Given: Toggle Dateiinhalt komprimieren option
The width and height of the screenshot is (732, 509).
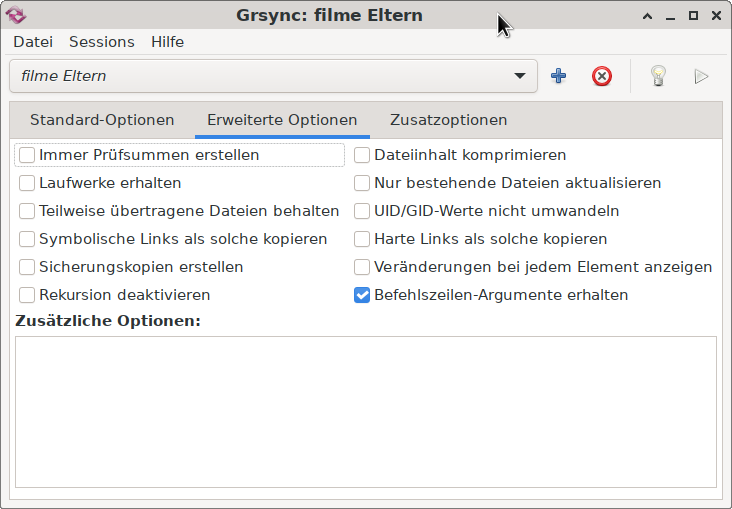Looking at the screenshot, I should point(362,155).
